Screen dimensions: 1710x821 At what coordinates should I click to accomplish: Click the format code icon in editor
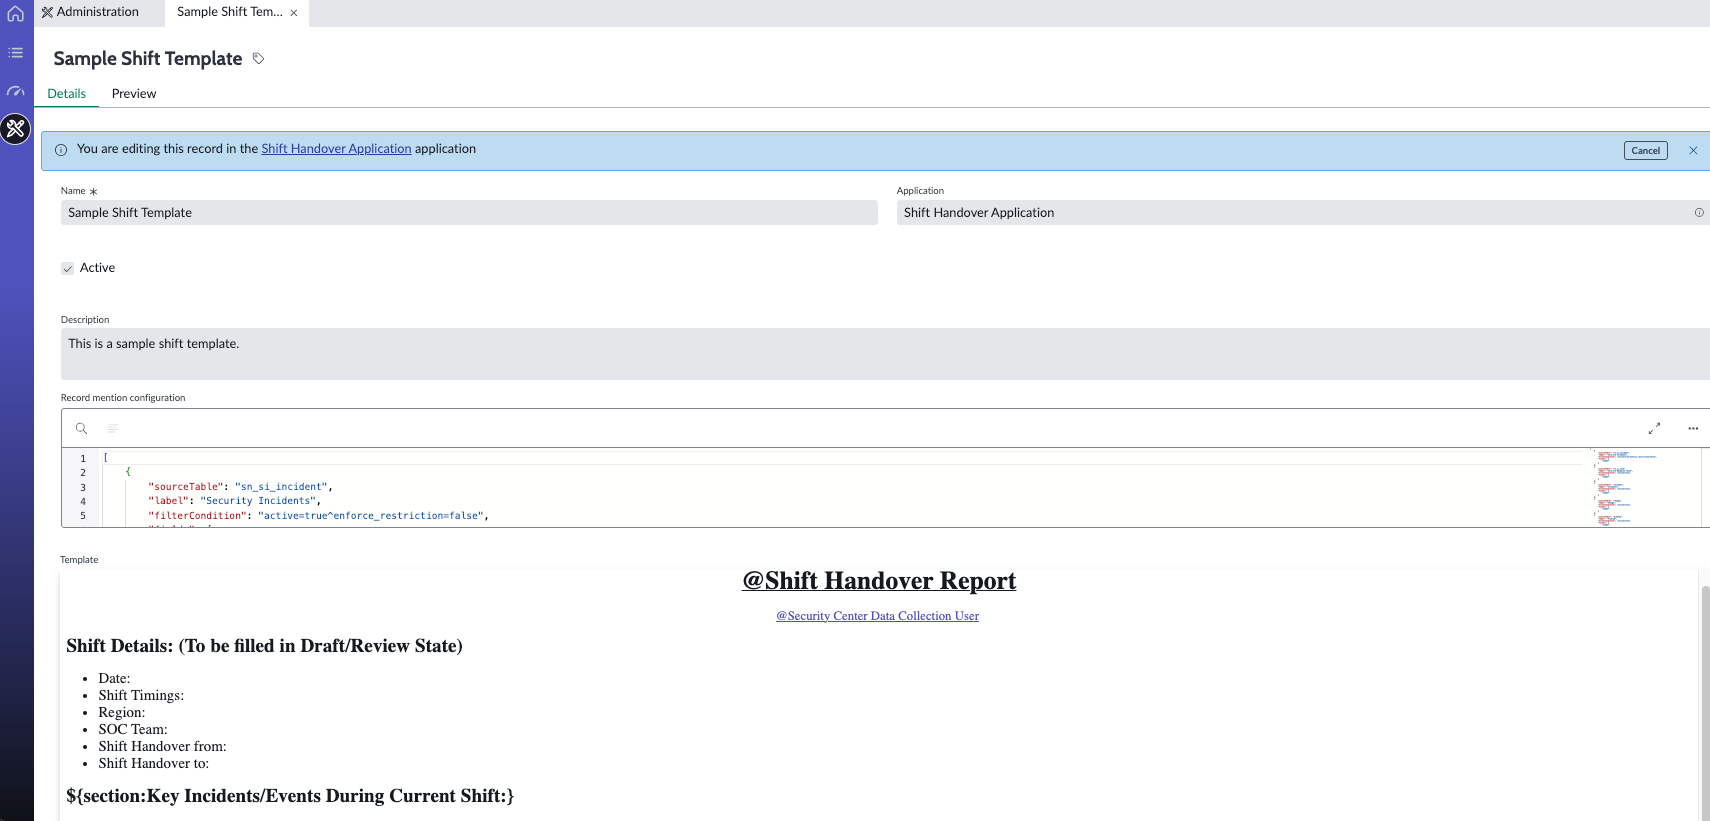(113, 428)
